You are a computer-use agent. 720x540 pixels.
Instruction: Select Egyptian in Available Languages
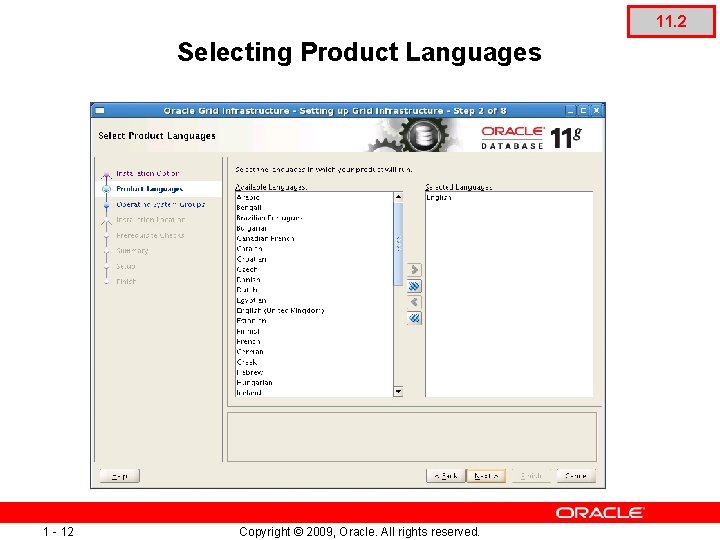tap(314, 300)
